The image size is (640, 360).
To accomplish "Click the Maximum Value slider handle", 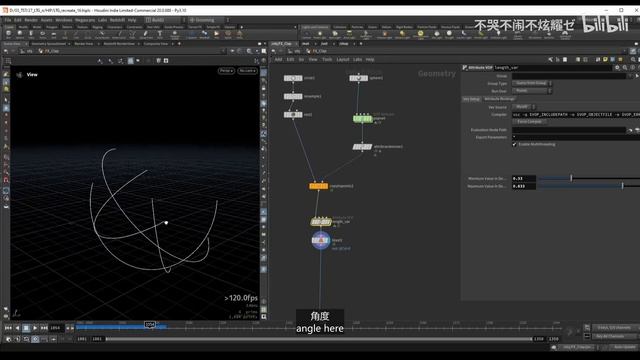I will [622, 186].
